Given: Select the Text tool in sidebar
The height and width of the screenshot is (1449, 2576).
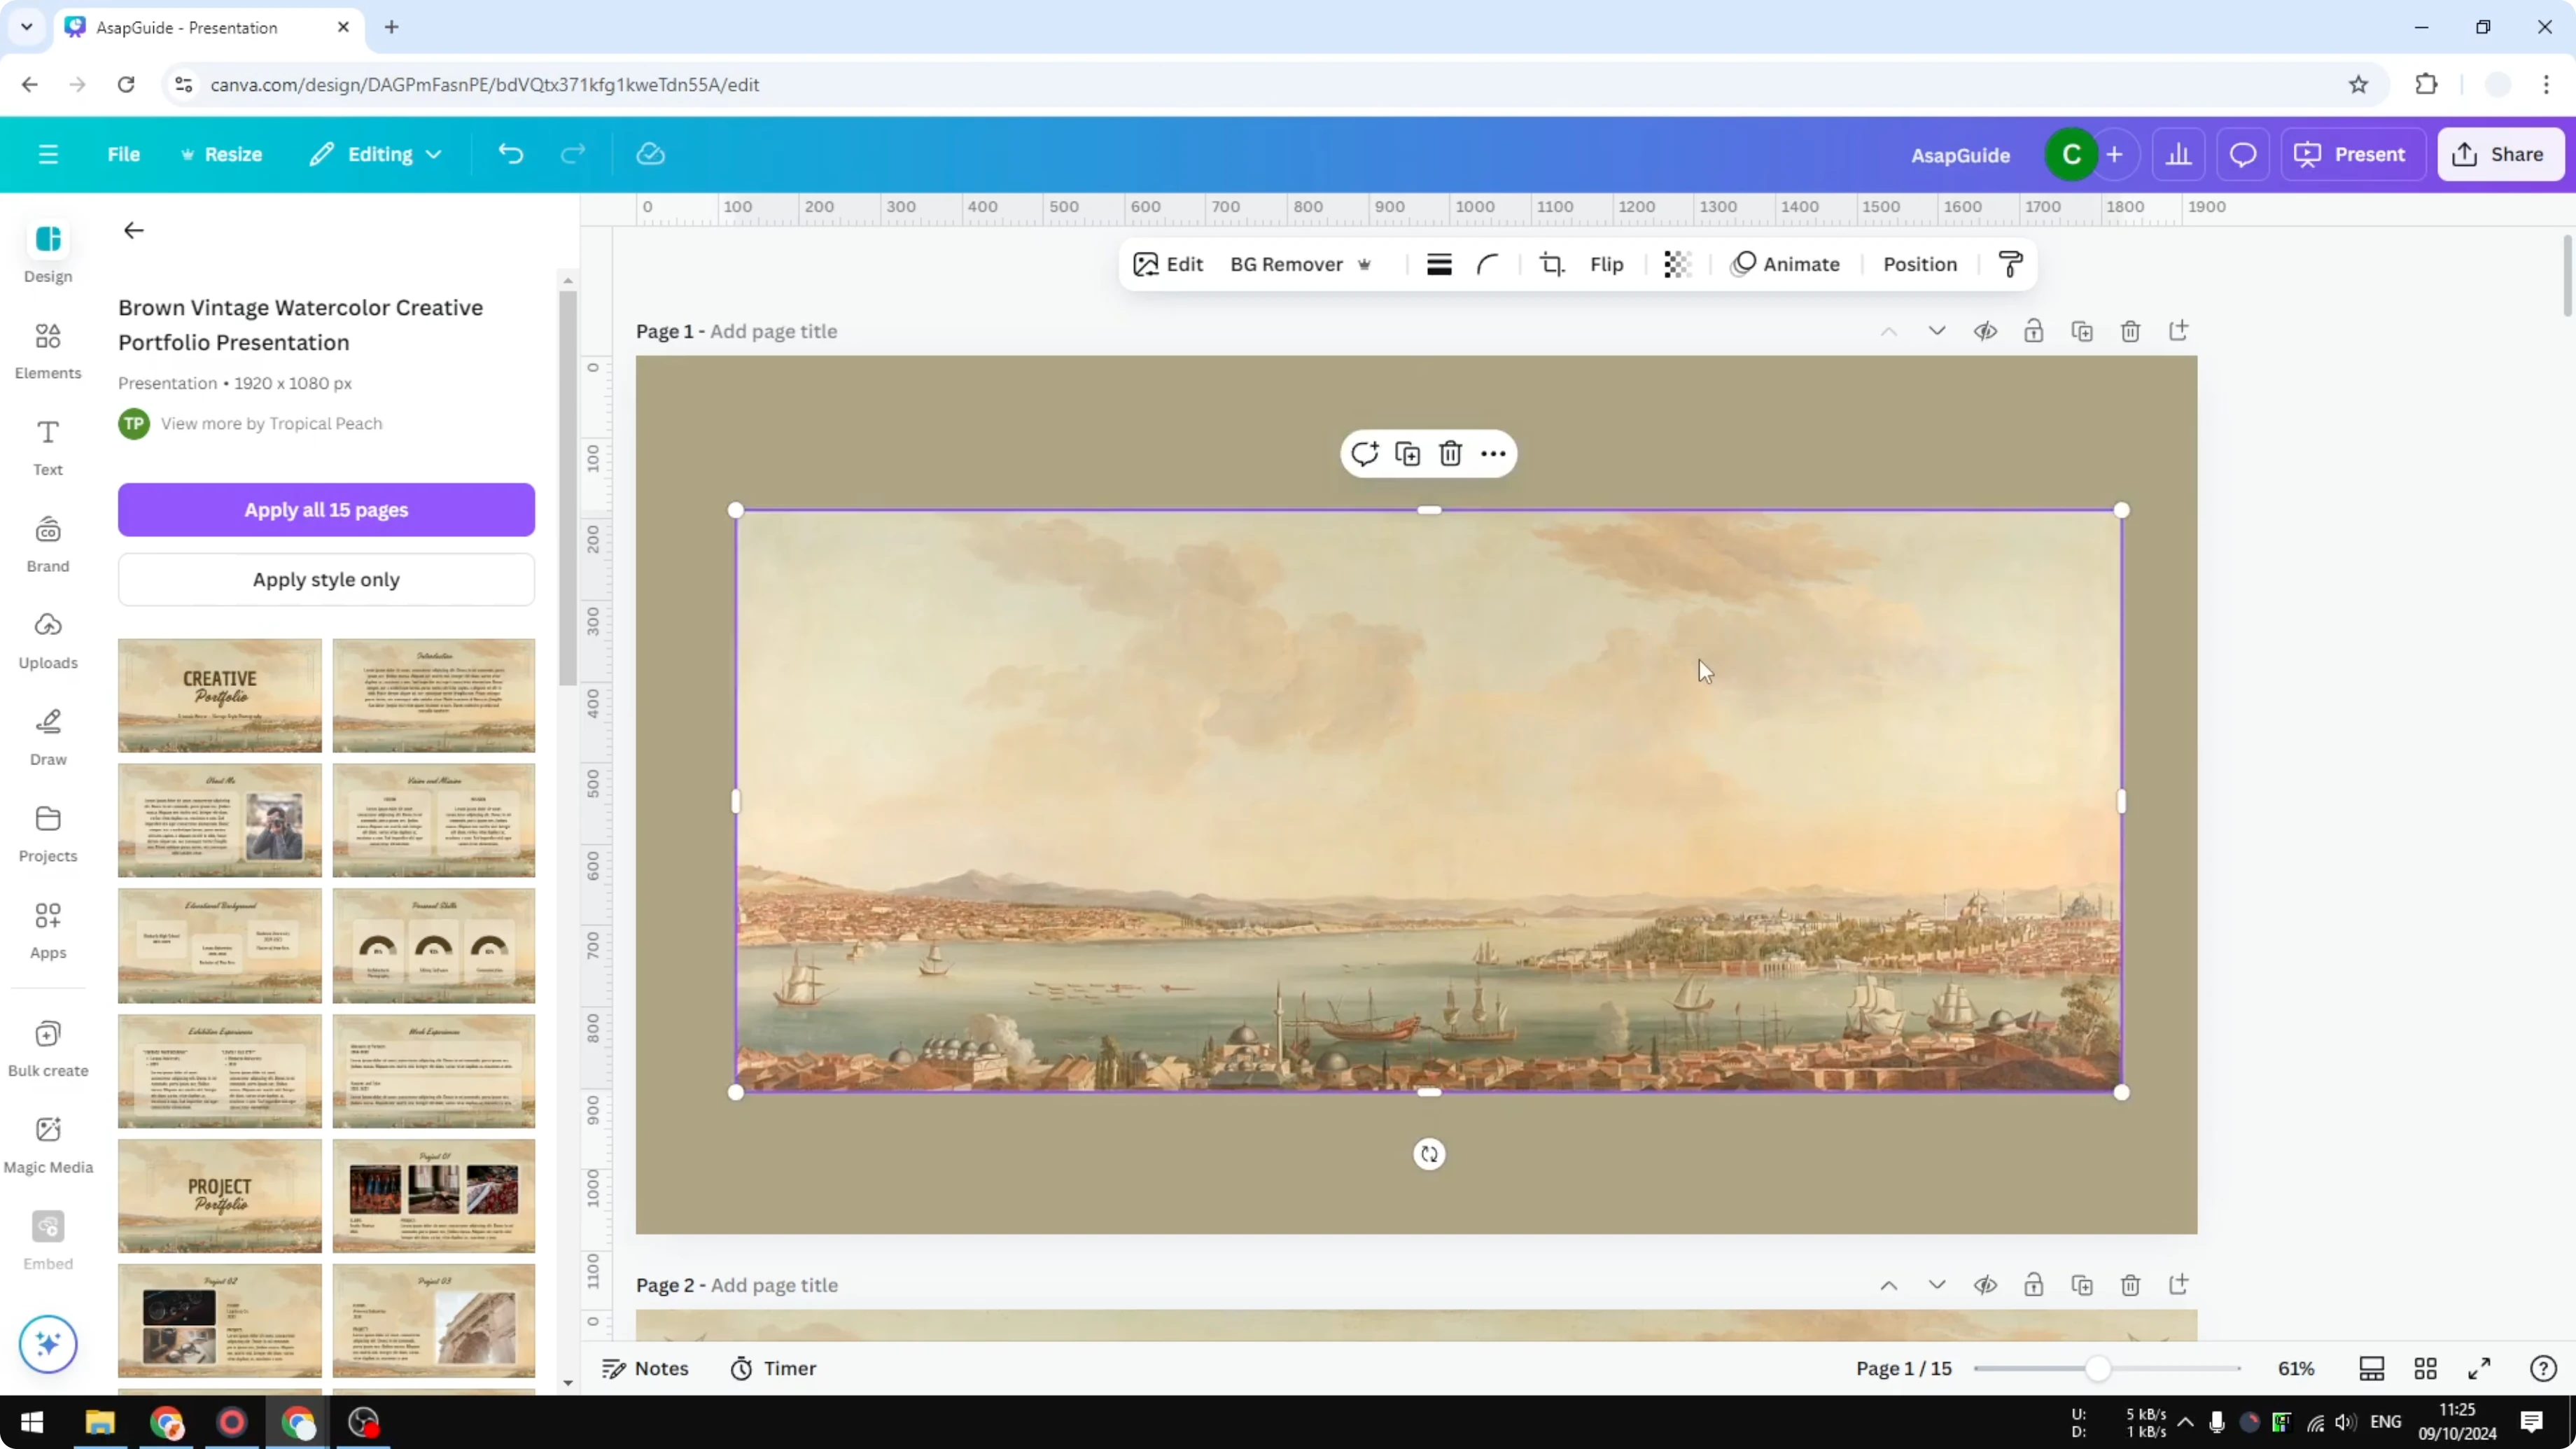Looking at the screenshot, I should (x=48, y=447).
